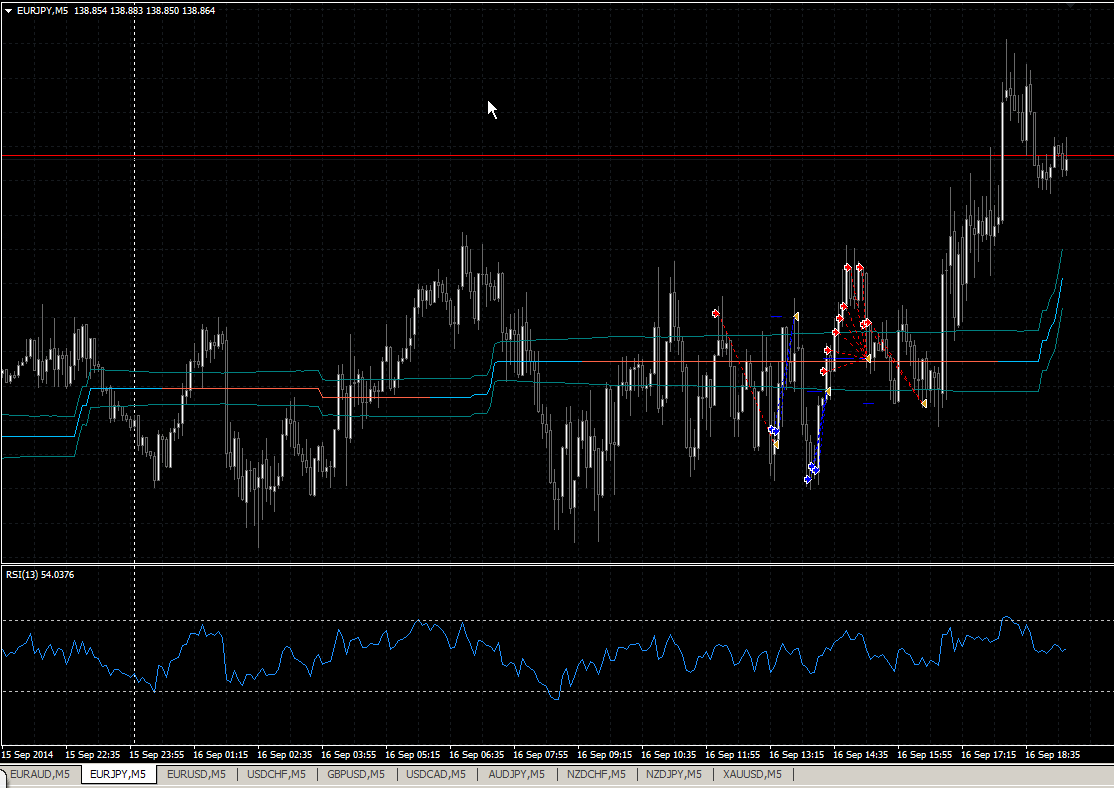
Task: Click the 16 Sep 10:35 time label
Action: [669, 755]
